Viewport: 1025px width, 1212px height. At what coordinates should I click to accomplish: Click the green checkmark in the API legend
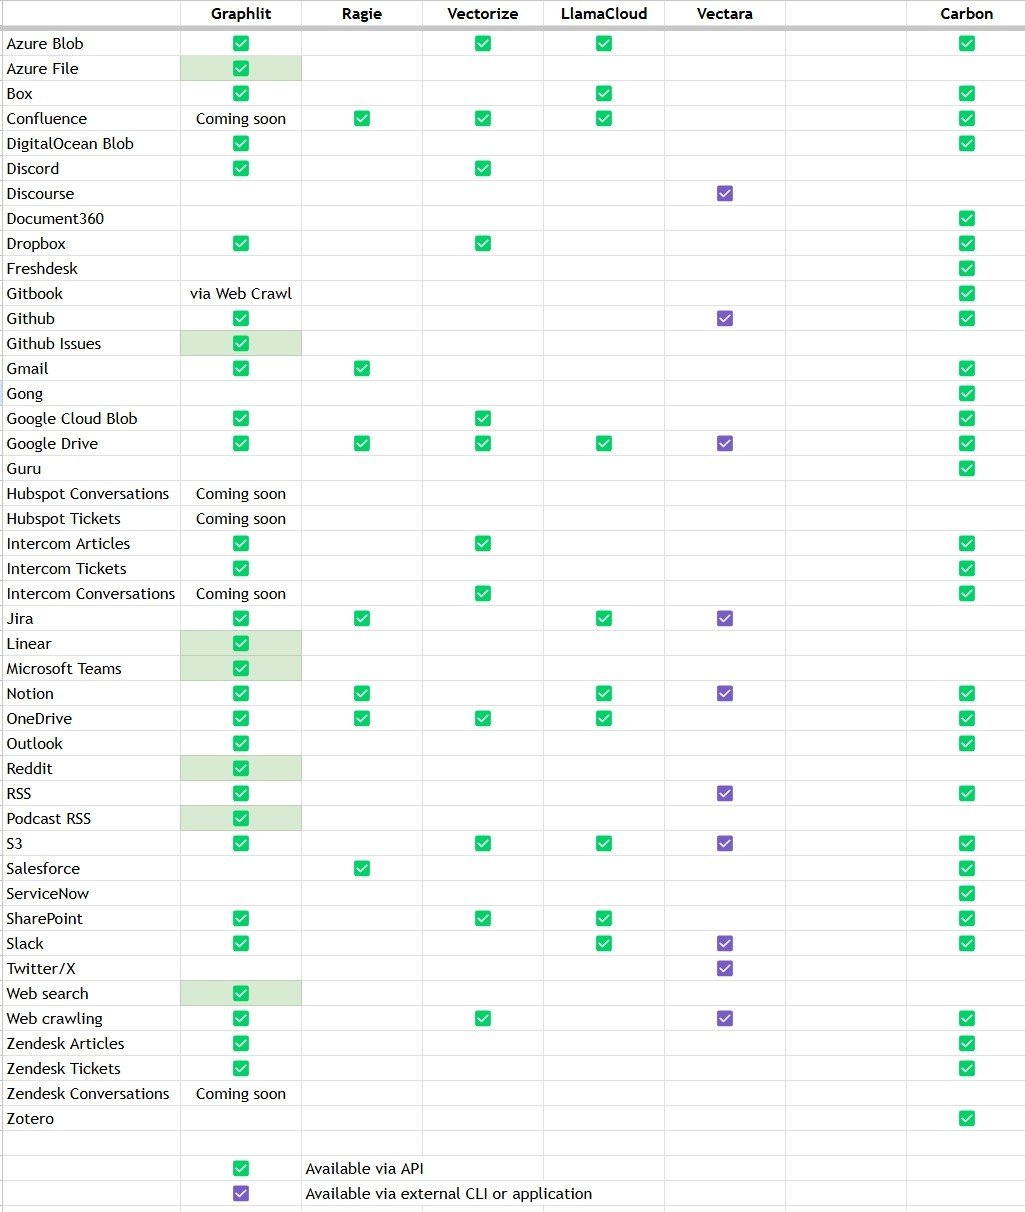pyautogui.click(x=241, y=1169)
